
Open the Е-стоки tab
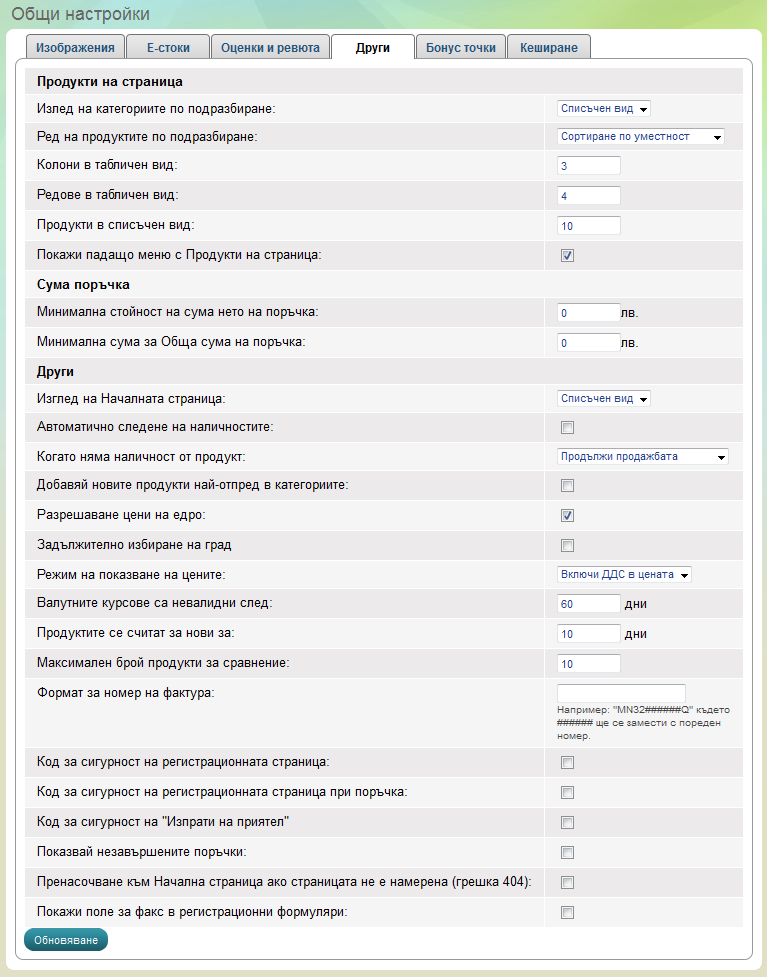(x=170, y=47)
